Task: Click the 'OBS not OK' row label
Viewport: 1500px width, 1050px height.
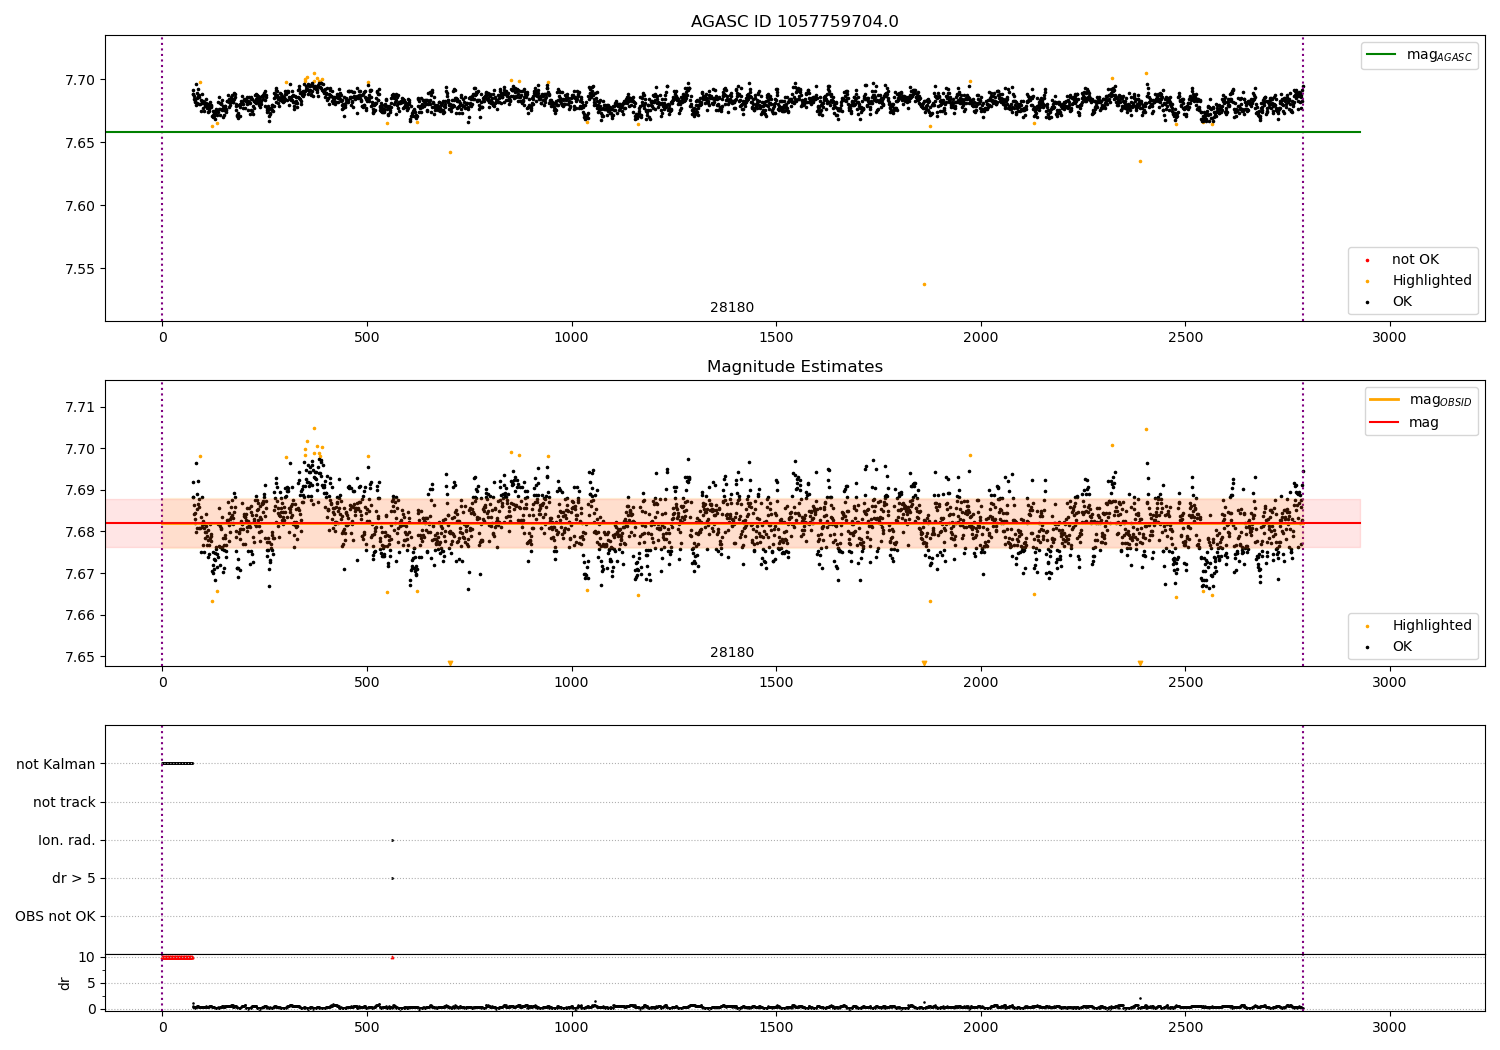Action: (x=55, y=916)
